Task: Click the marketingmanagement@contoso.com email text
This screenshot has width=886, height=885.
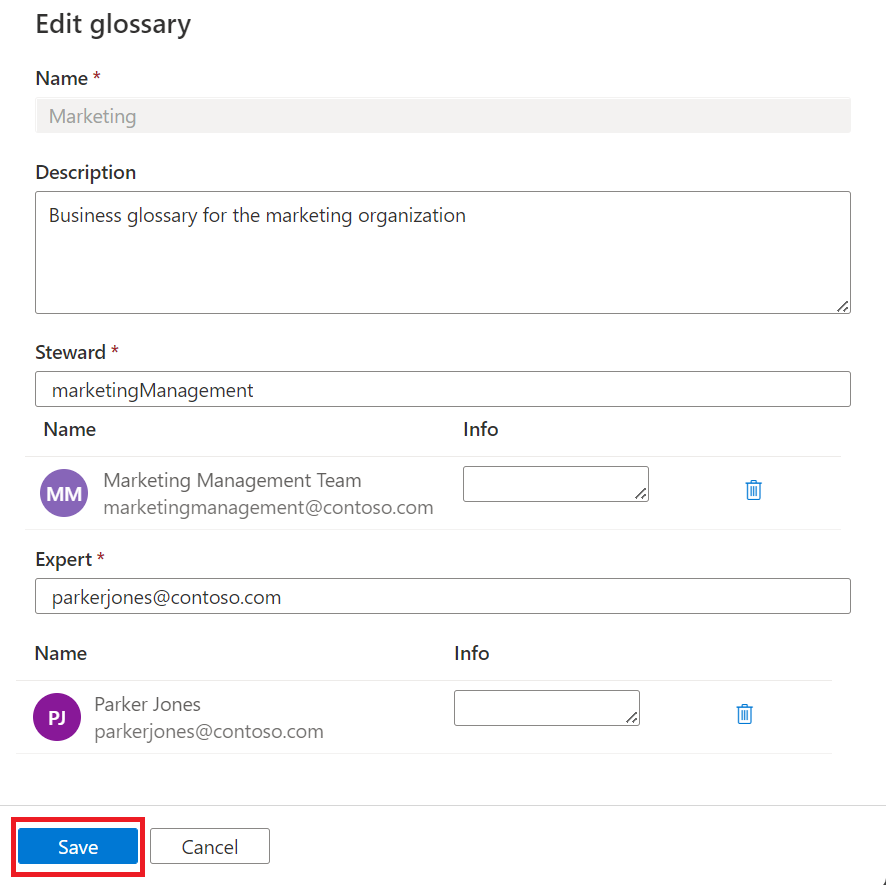Action: 268,508
